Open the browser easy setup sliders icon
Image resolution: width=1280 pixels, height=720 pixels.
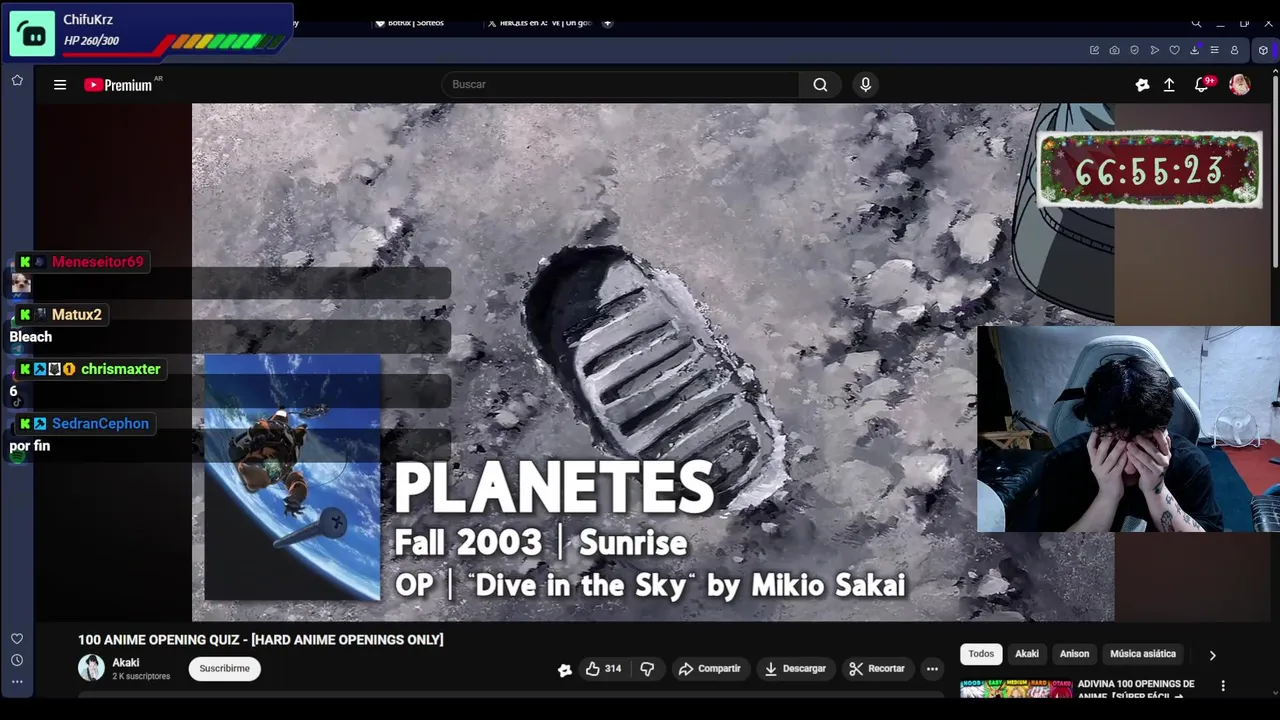tap(1214, 50)
